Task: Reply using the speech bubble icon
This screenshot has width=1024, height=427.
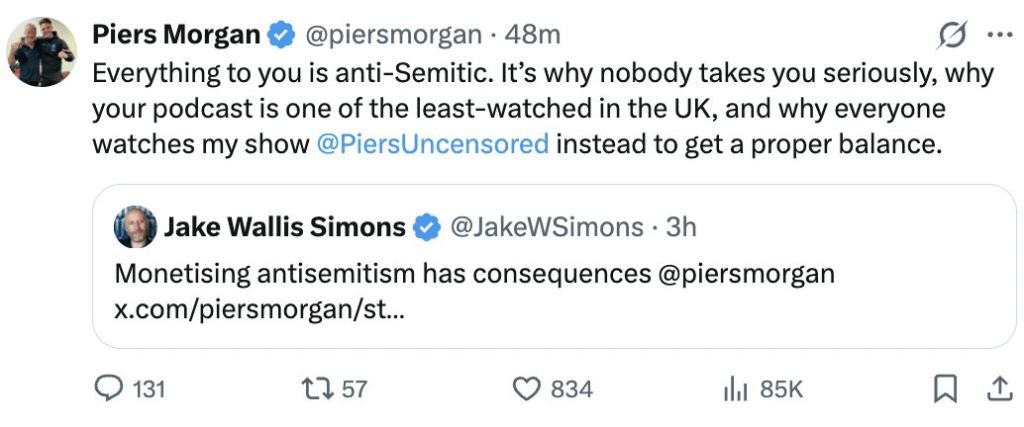Action: pyautogui.click(x=110, y=388)
